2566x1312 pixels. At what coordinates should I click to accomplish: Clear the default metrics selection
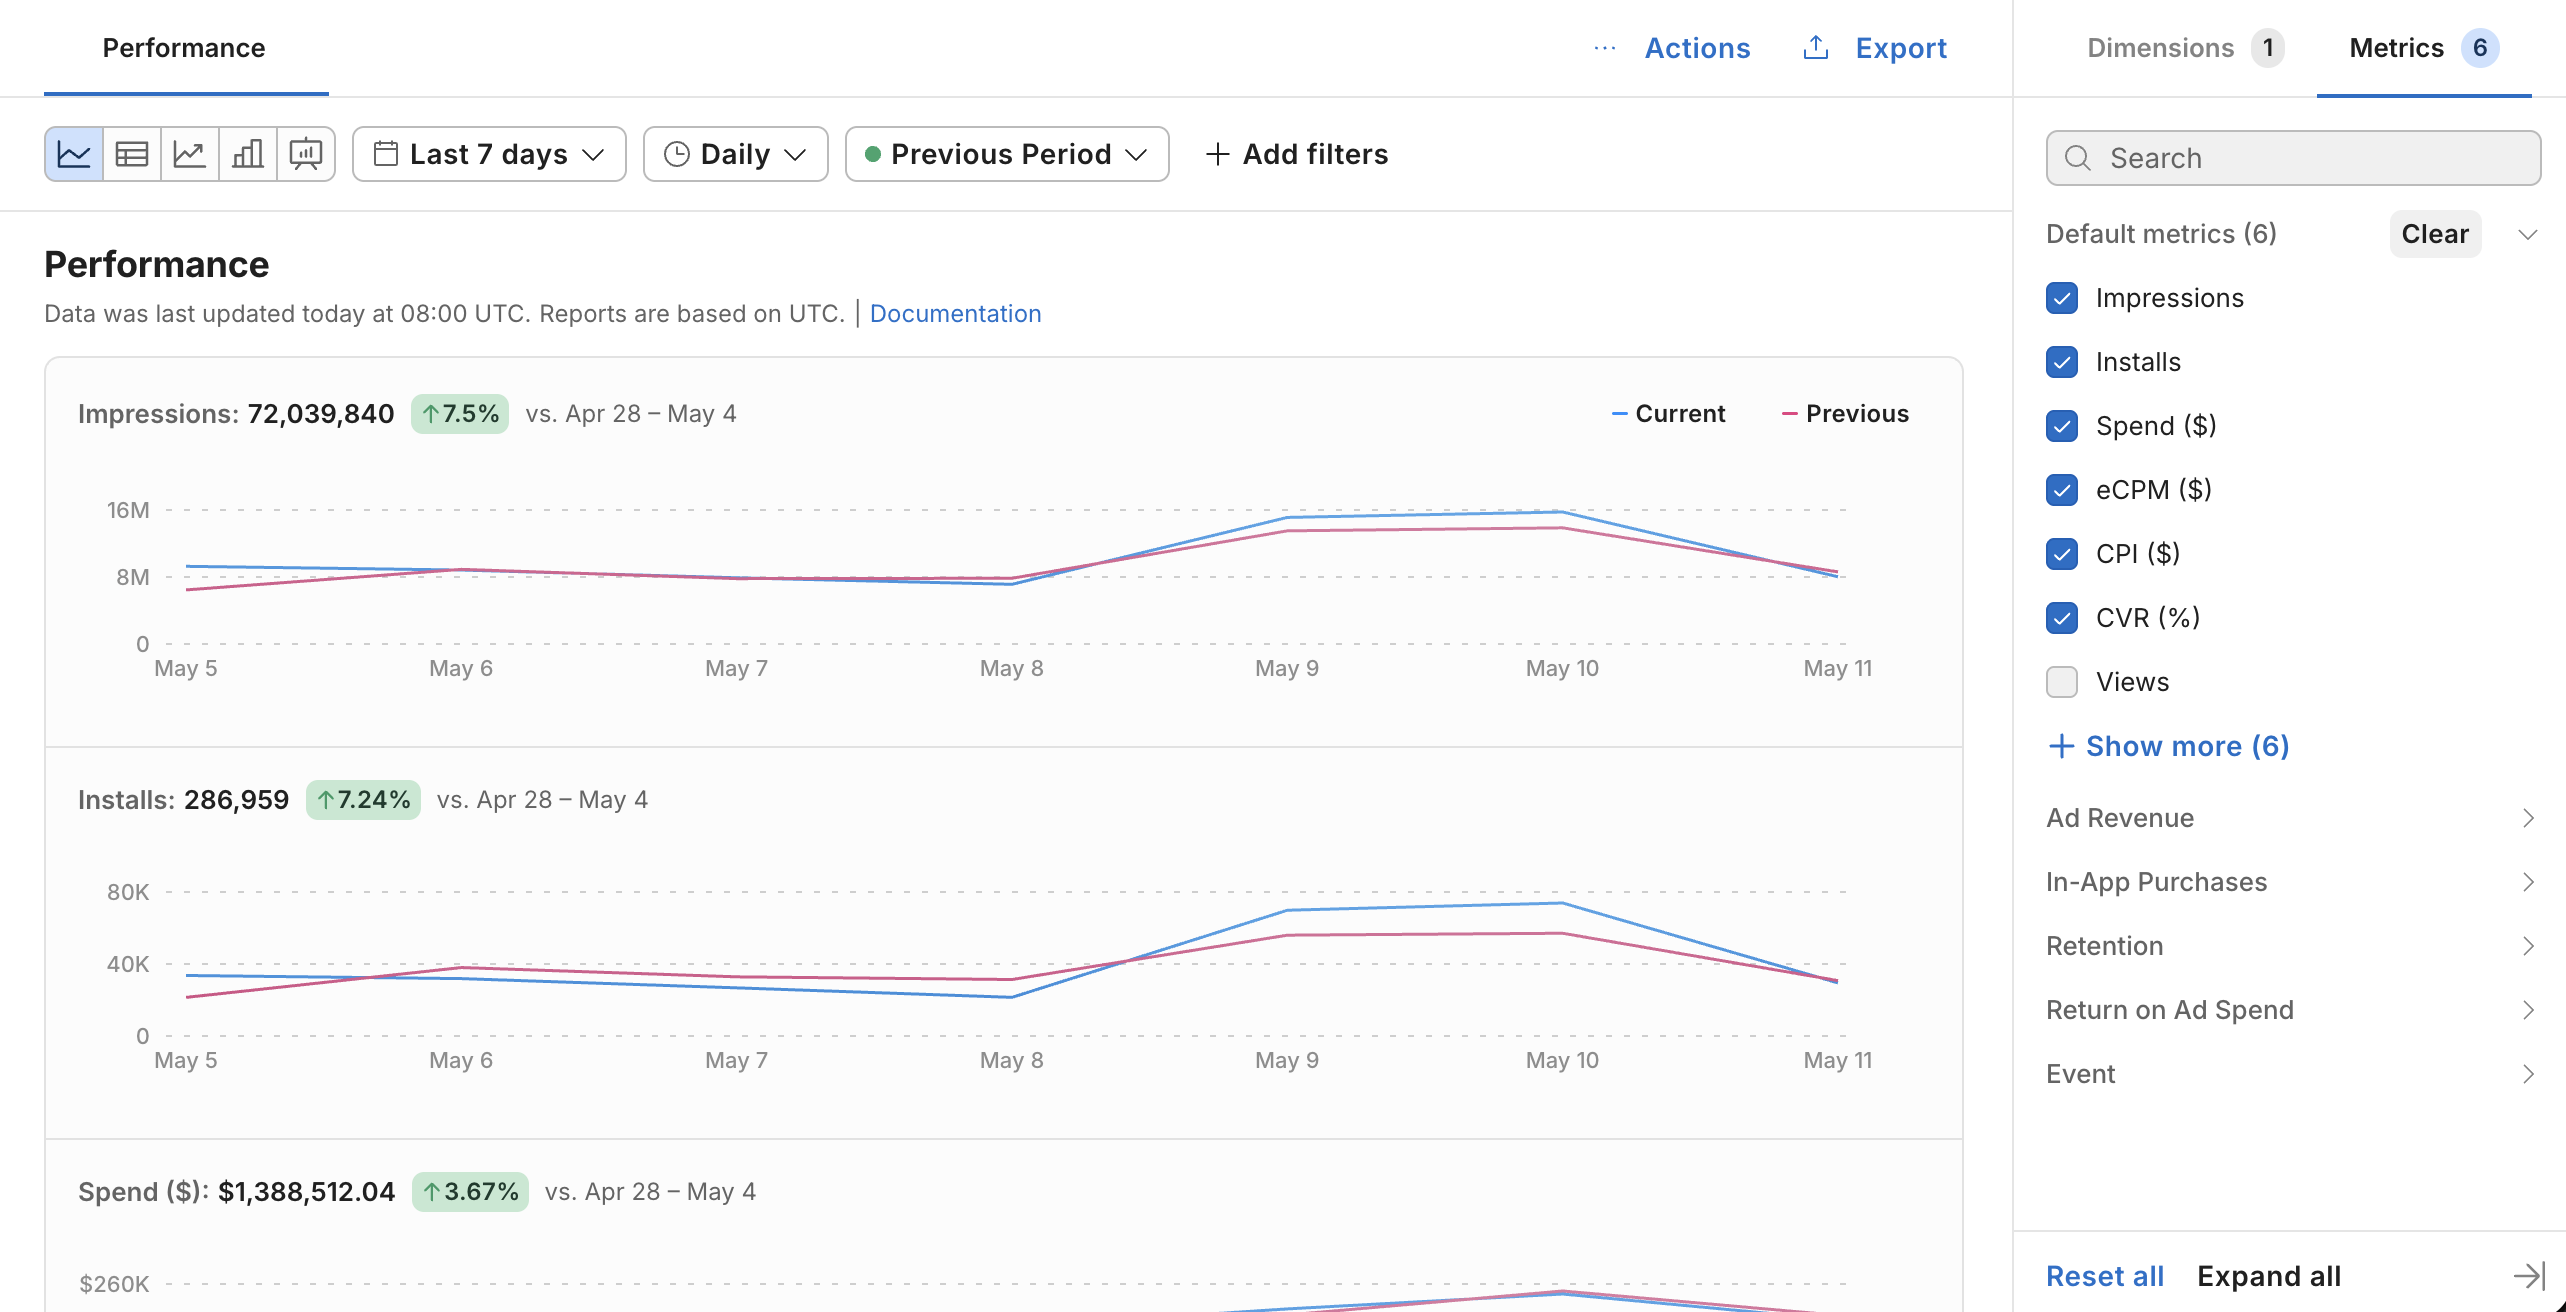[x=2435, y=234]
